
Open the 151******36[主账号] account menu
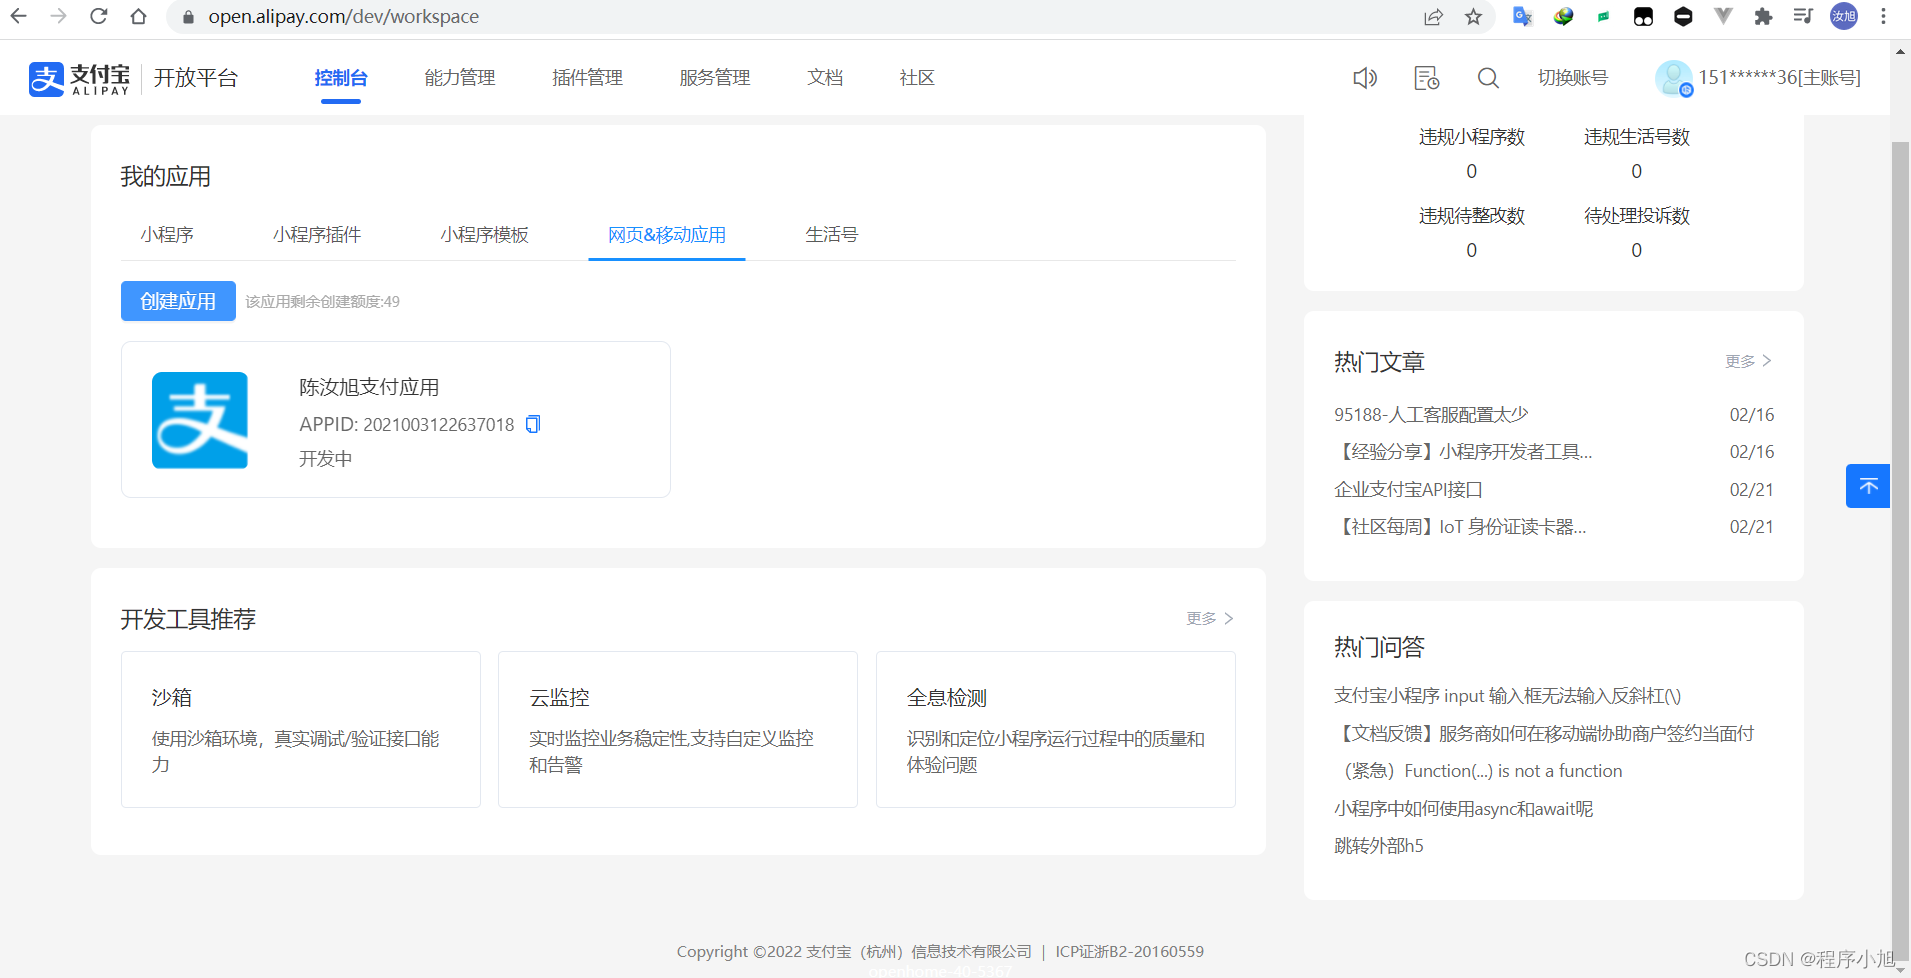[x=1779, y=78]
